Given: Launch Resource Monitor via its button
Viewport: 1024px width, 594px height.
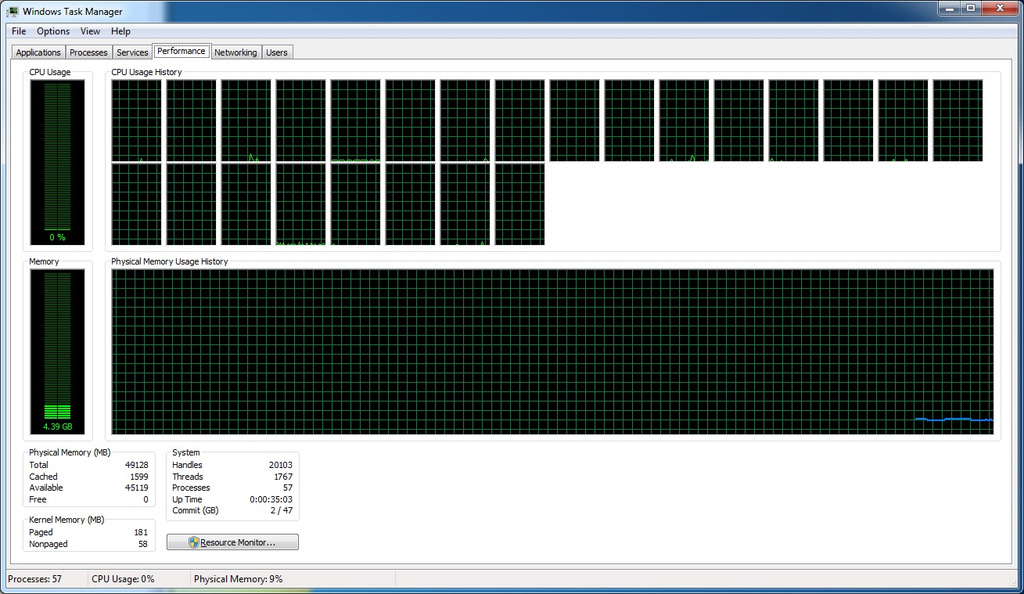Looking at the screenshot, I should tap(232, 542).
